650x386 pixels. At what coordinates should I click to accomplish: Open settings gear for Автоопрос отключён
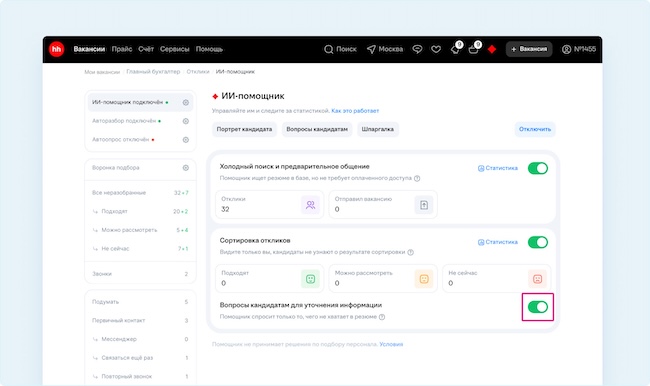pyautogui.click(x=186, y=140)
